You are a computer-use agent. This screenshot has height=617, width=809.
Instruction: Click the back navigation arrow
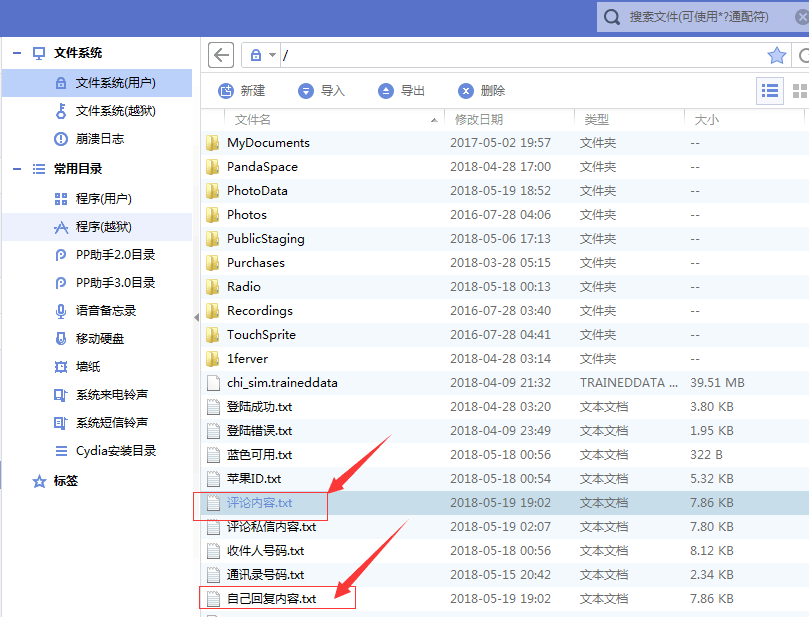(x=221, y=55)
